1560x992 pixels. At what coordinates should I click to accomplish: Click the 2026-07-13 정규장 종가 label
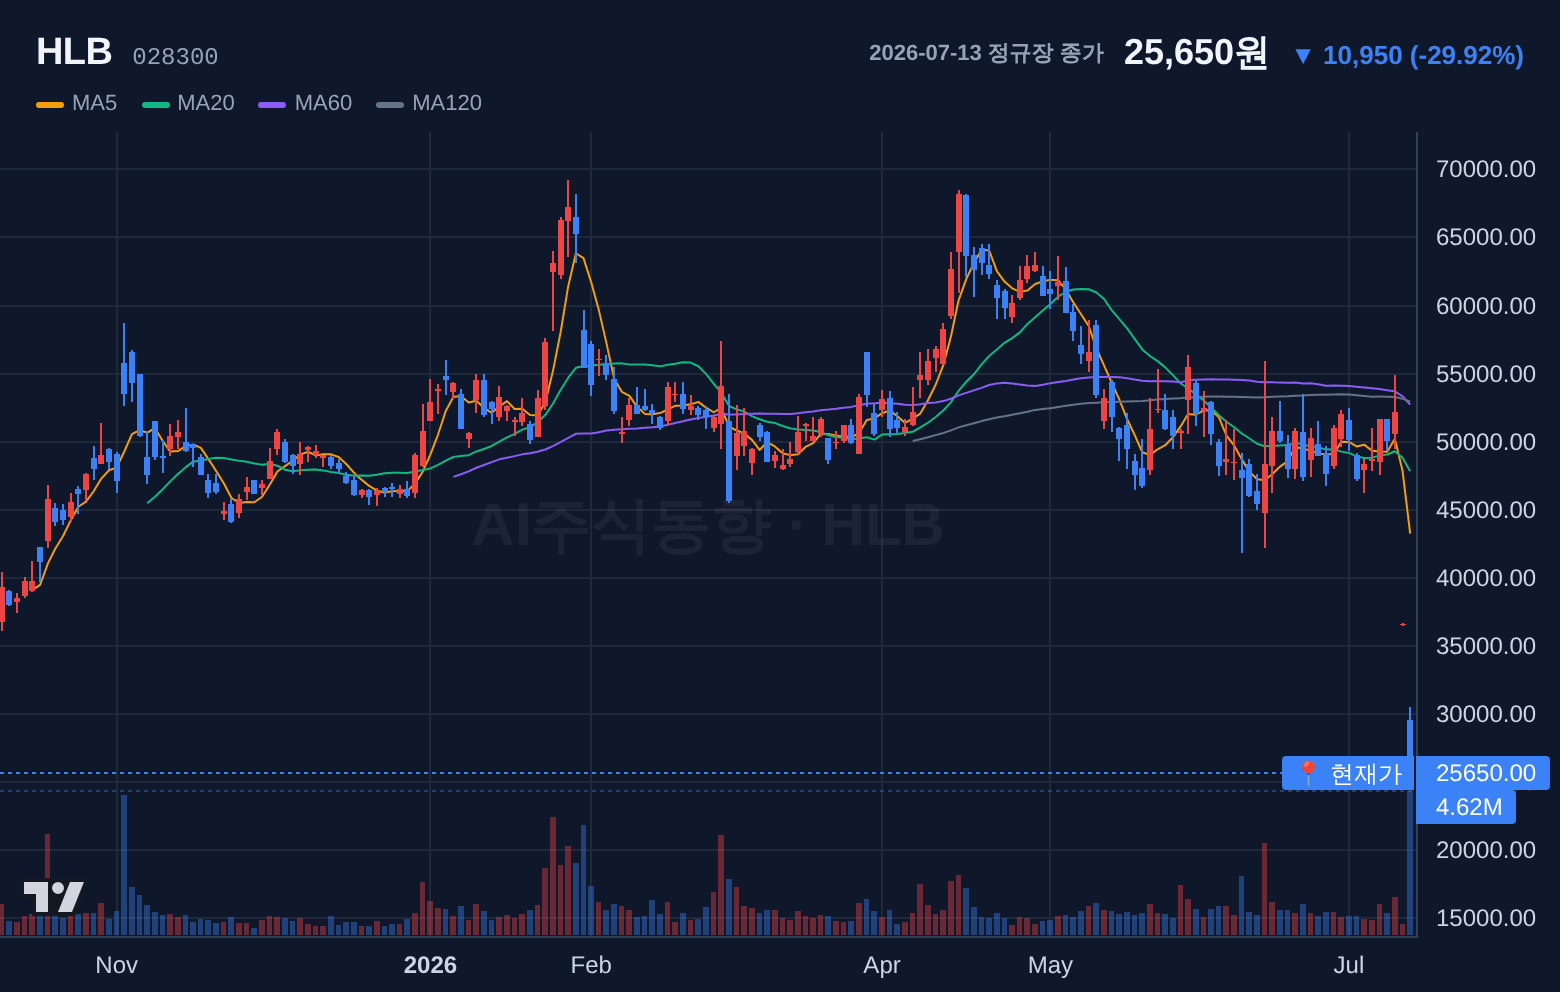coord(986,53)
